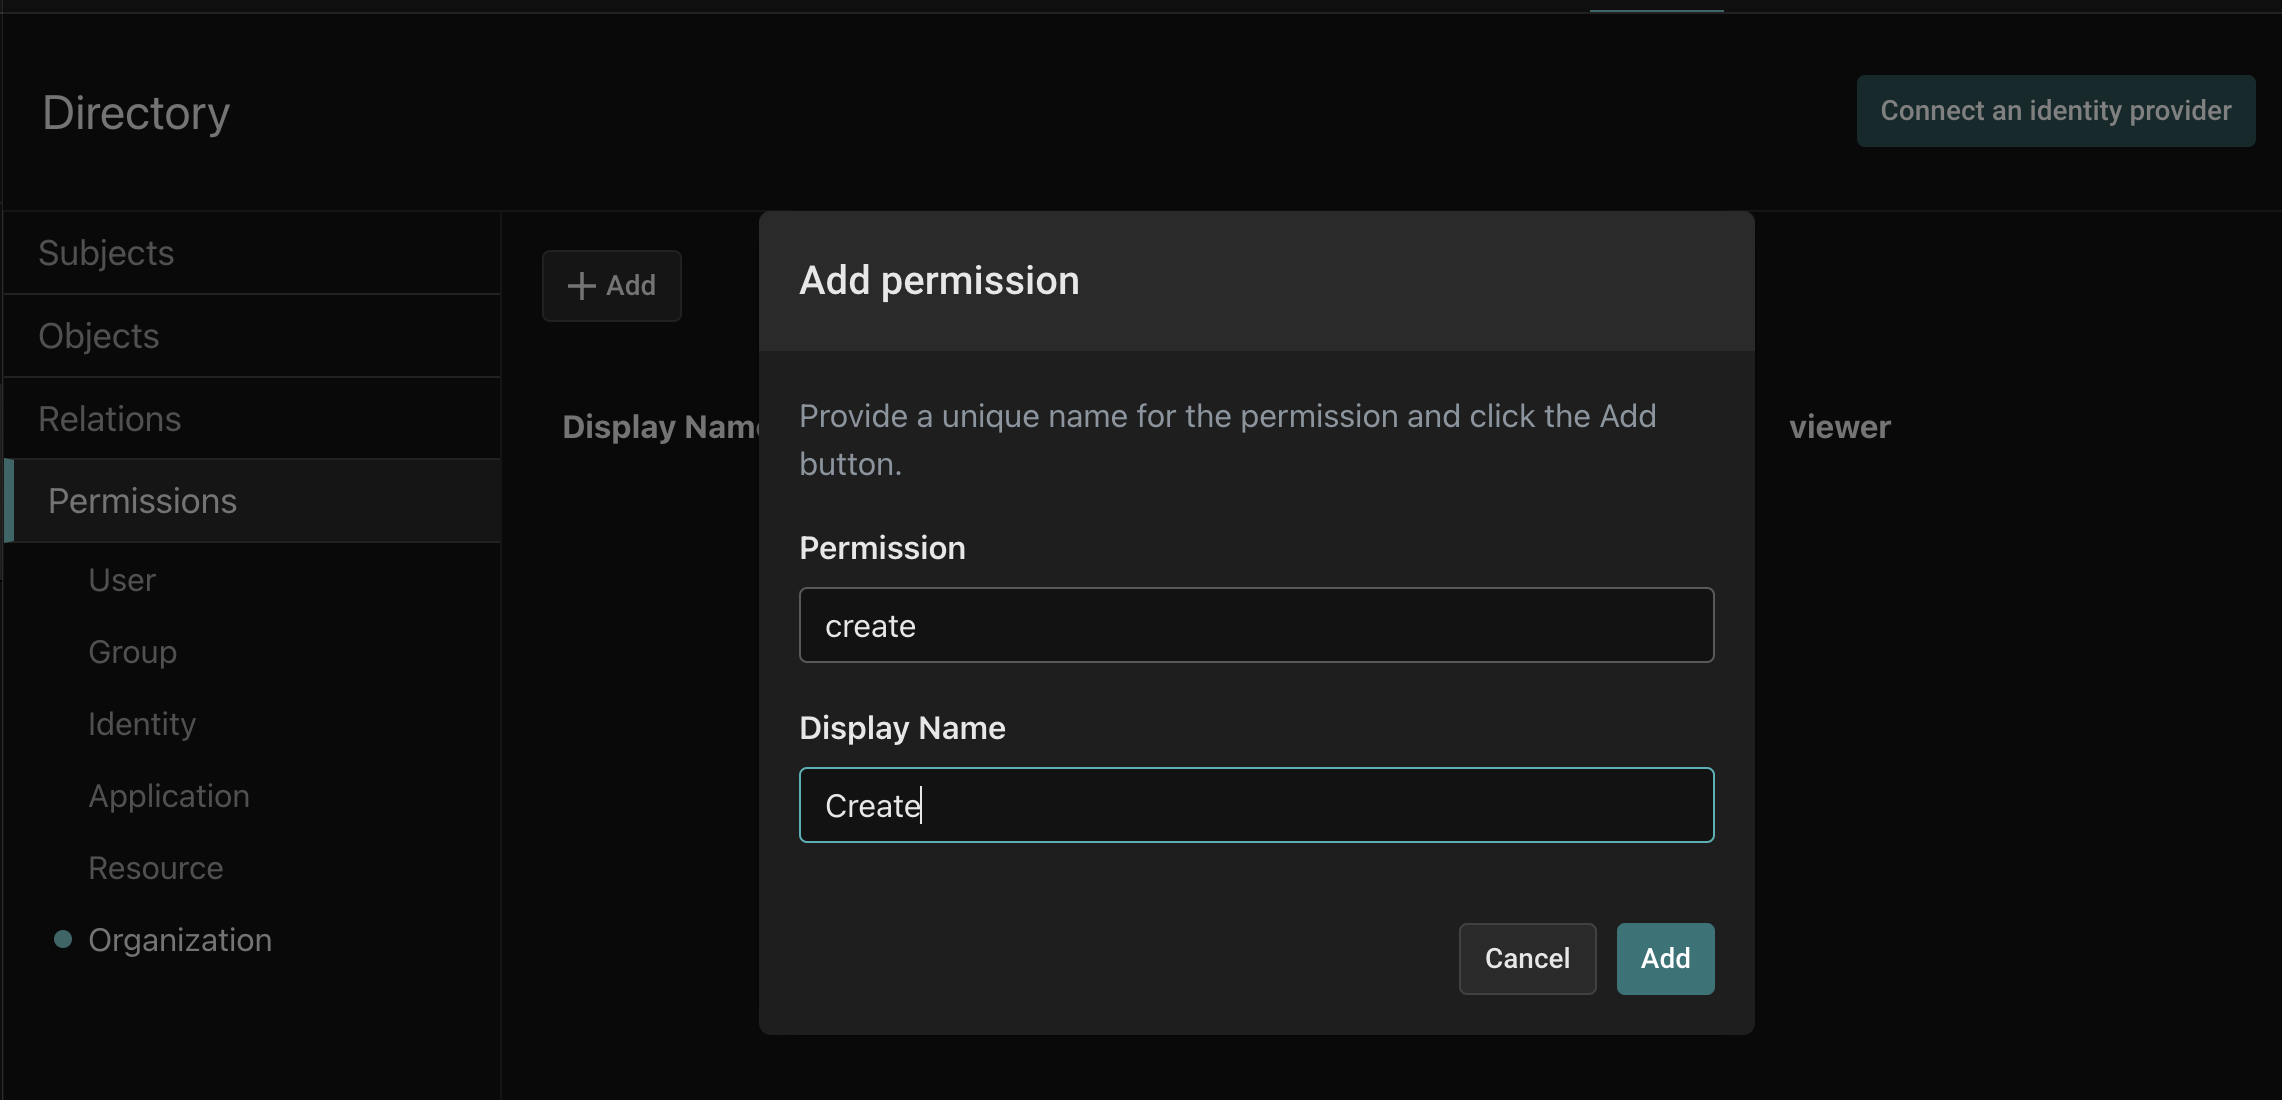Click the Directory page title
Screen dimensions: 2282x1100
[x=136, y=113]
